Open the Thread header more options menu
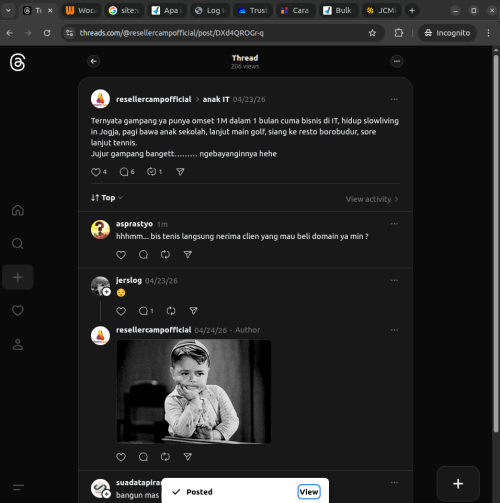Screen dimensions: 500x503 pyautogui.click(x=397, y=61)
